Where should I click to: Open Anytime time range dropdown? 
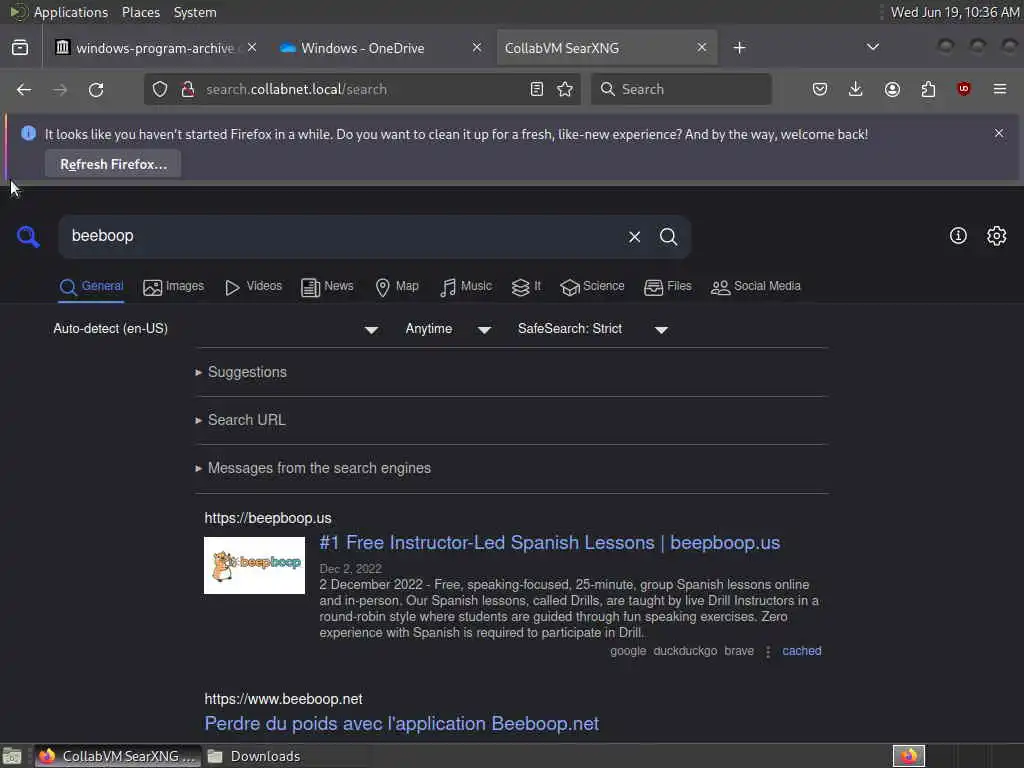[449, 328]
